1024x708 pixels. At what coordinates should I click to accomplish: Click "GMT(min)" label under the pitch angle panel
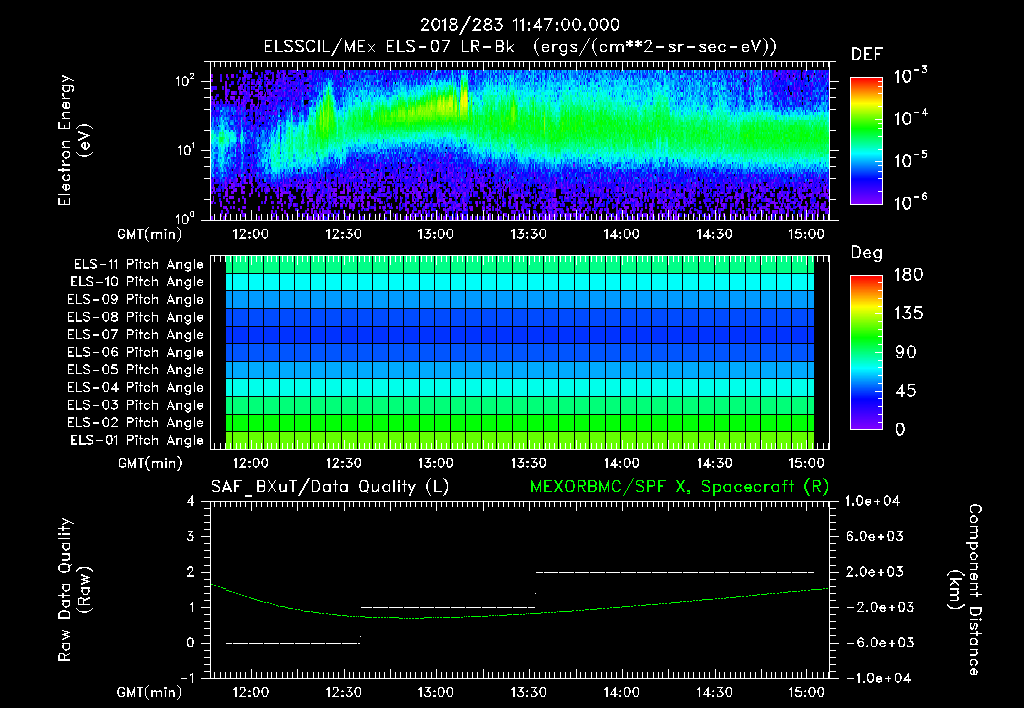click(x=150, y=464)
